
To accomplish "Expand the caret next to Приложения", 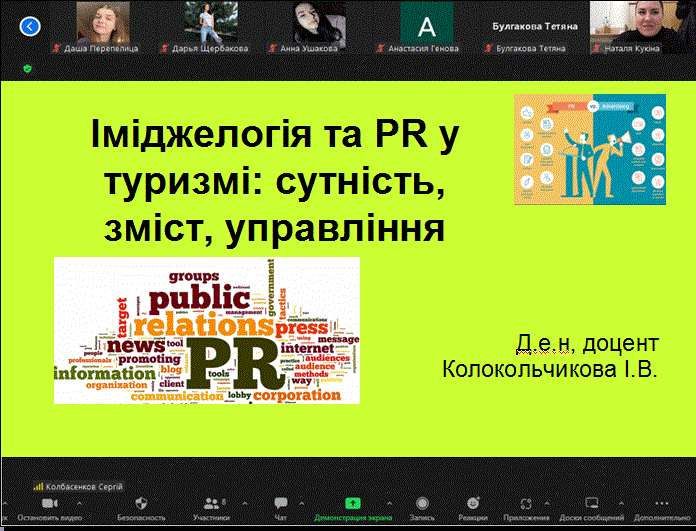I will [547, 503].
